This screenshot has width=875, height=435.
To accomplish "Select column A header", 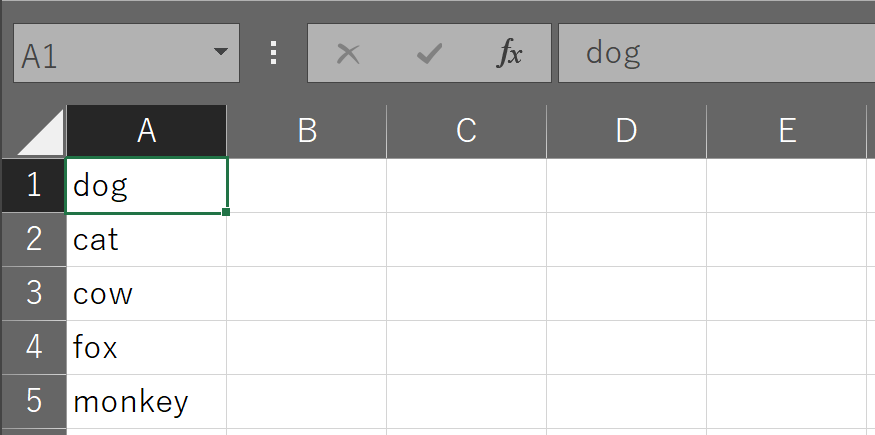I will coord(147,132).
